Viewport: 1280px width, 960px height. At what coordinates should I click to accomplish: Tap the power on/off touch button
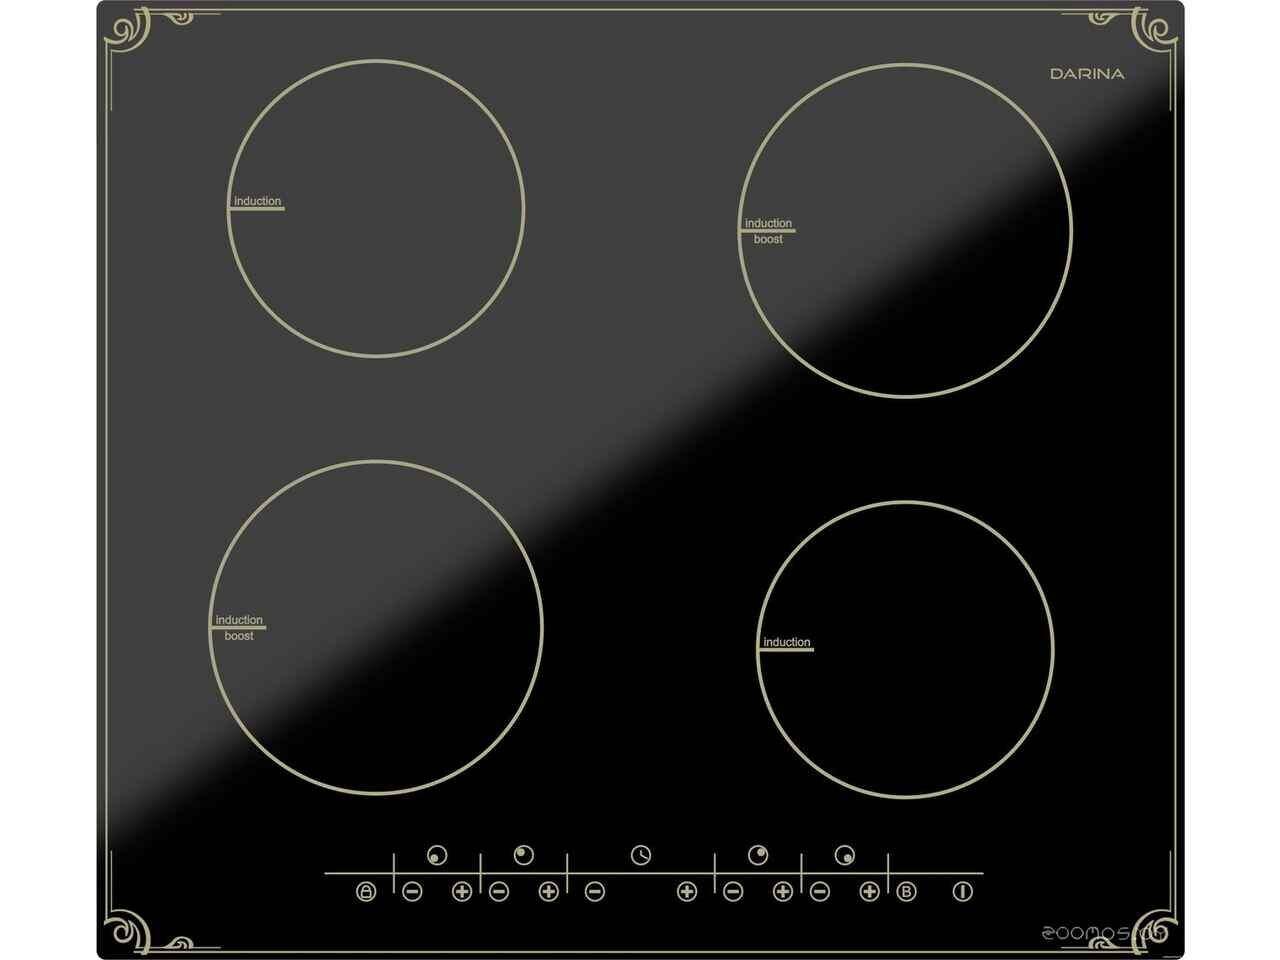tap(962, 891)
